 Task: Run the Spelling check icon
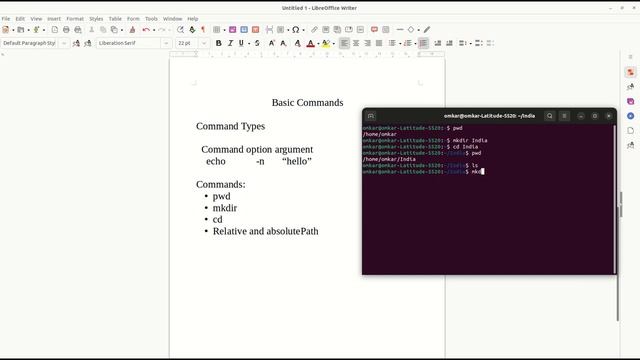[x=192, y=30]
